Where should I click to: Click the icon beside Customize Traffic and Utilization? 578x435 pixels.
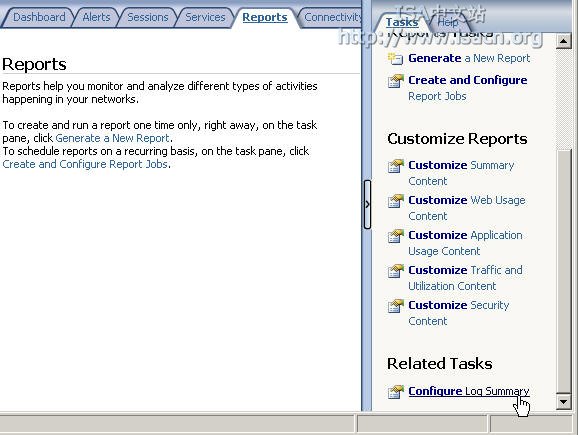(x=396, y=271)
